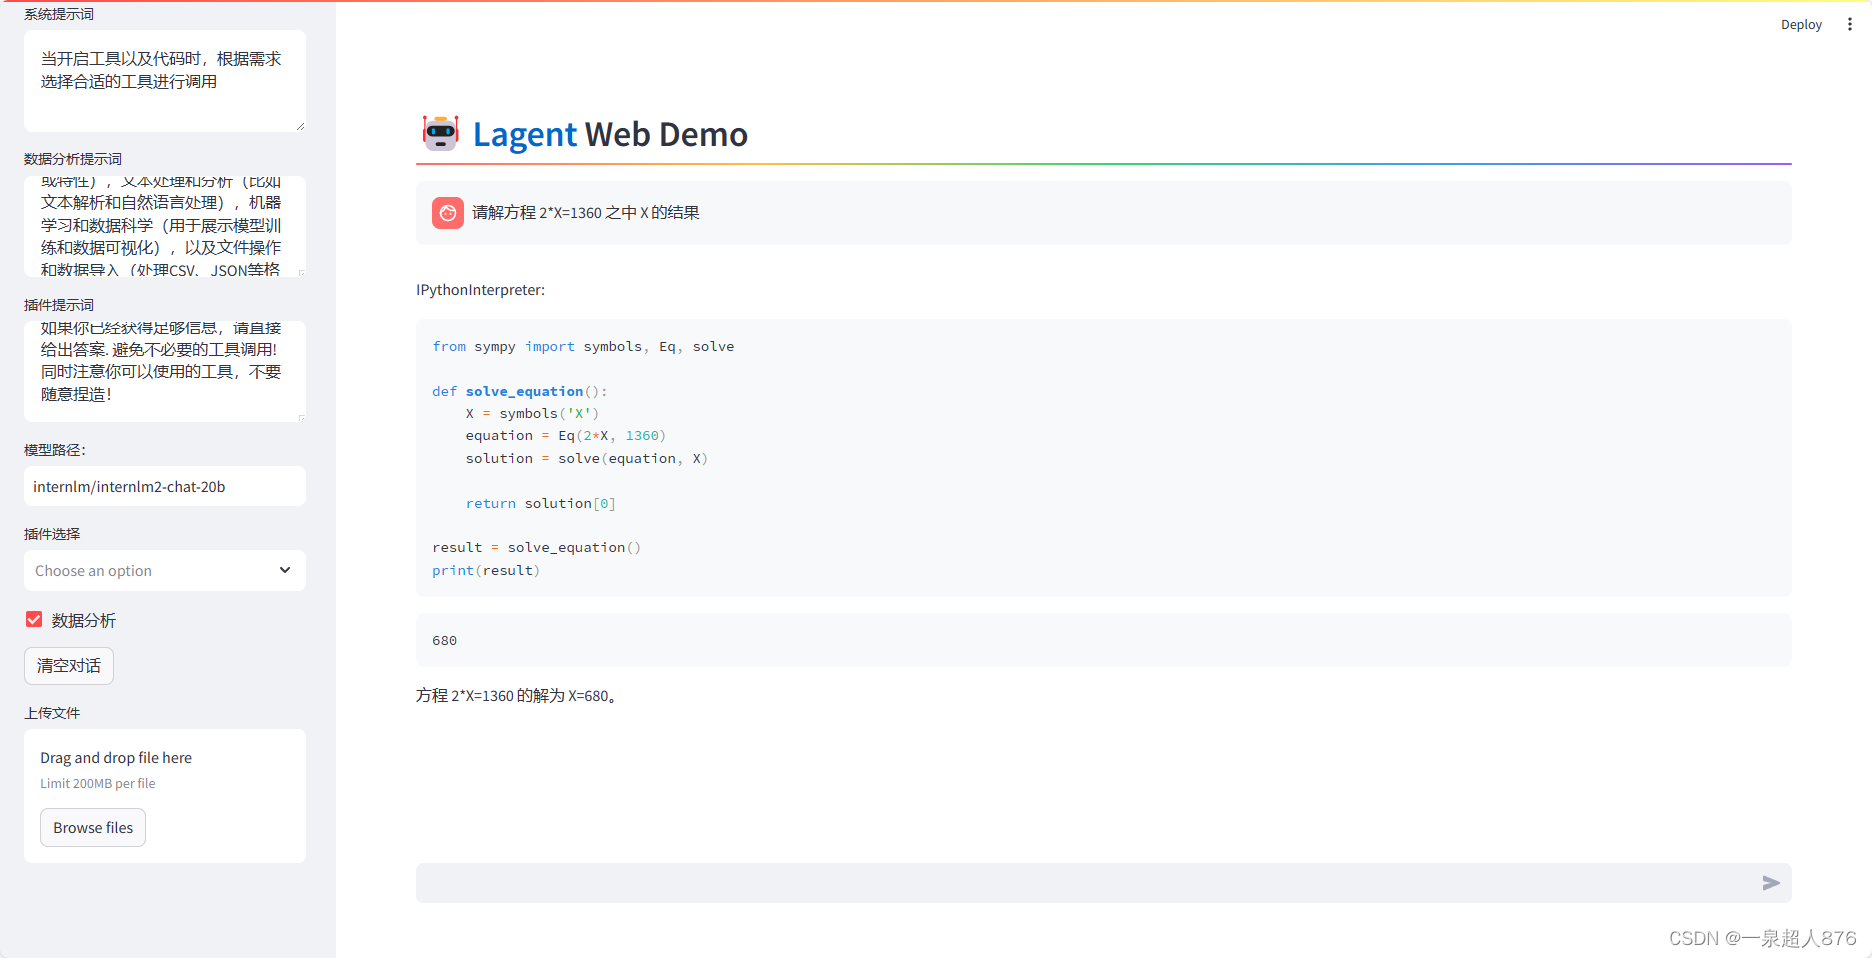Viewport: 1872px width, 958px height.
Task: Click into the 插件提示词 text area
Action: [165, 371]
